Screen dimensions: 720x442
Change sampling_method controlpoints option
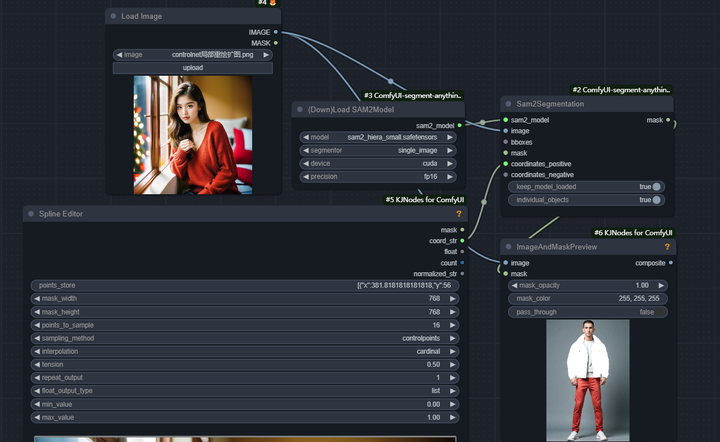coord(245,338)
